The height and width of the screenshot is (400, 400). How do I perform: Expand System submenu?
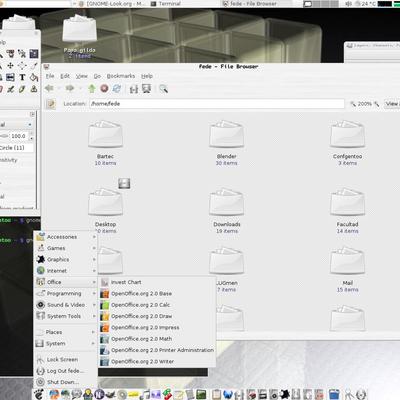pyautogui.click(x=66, y=343)
